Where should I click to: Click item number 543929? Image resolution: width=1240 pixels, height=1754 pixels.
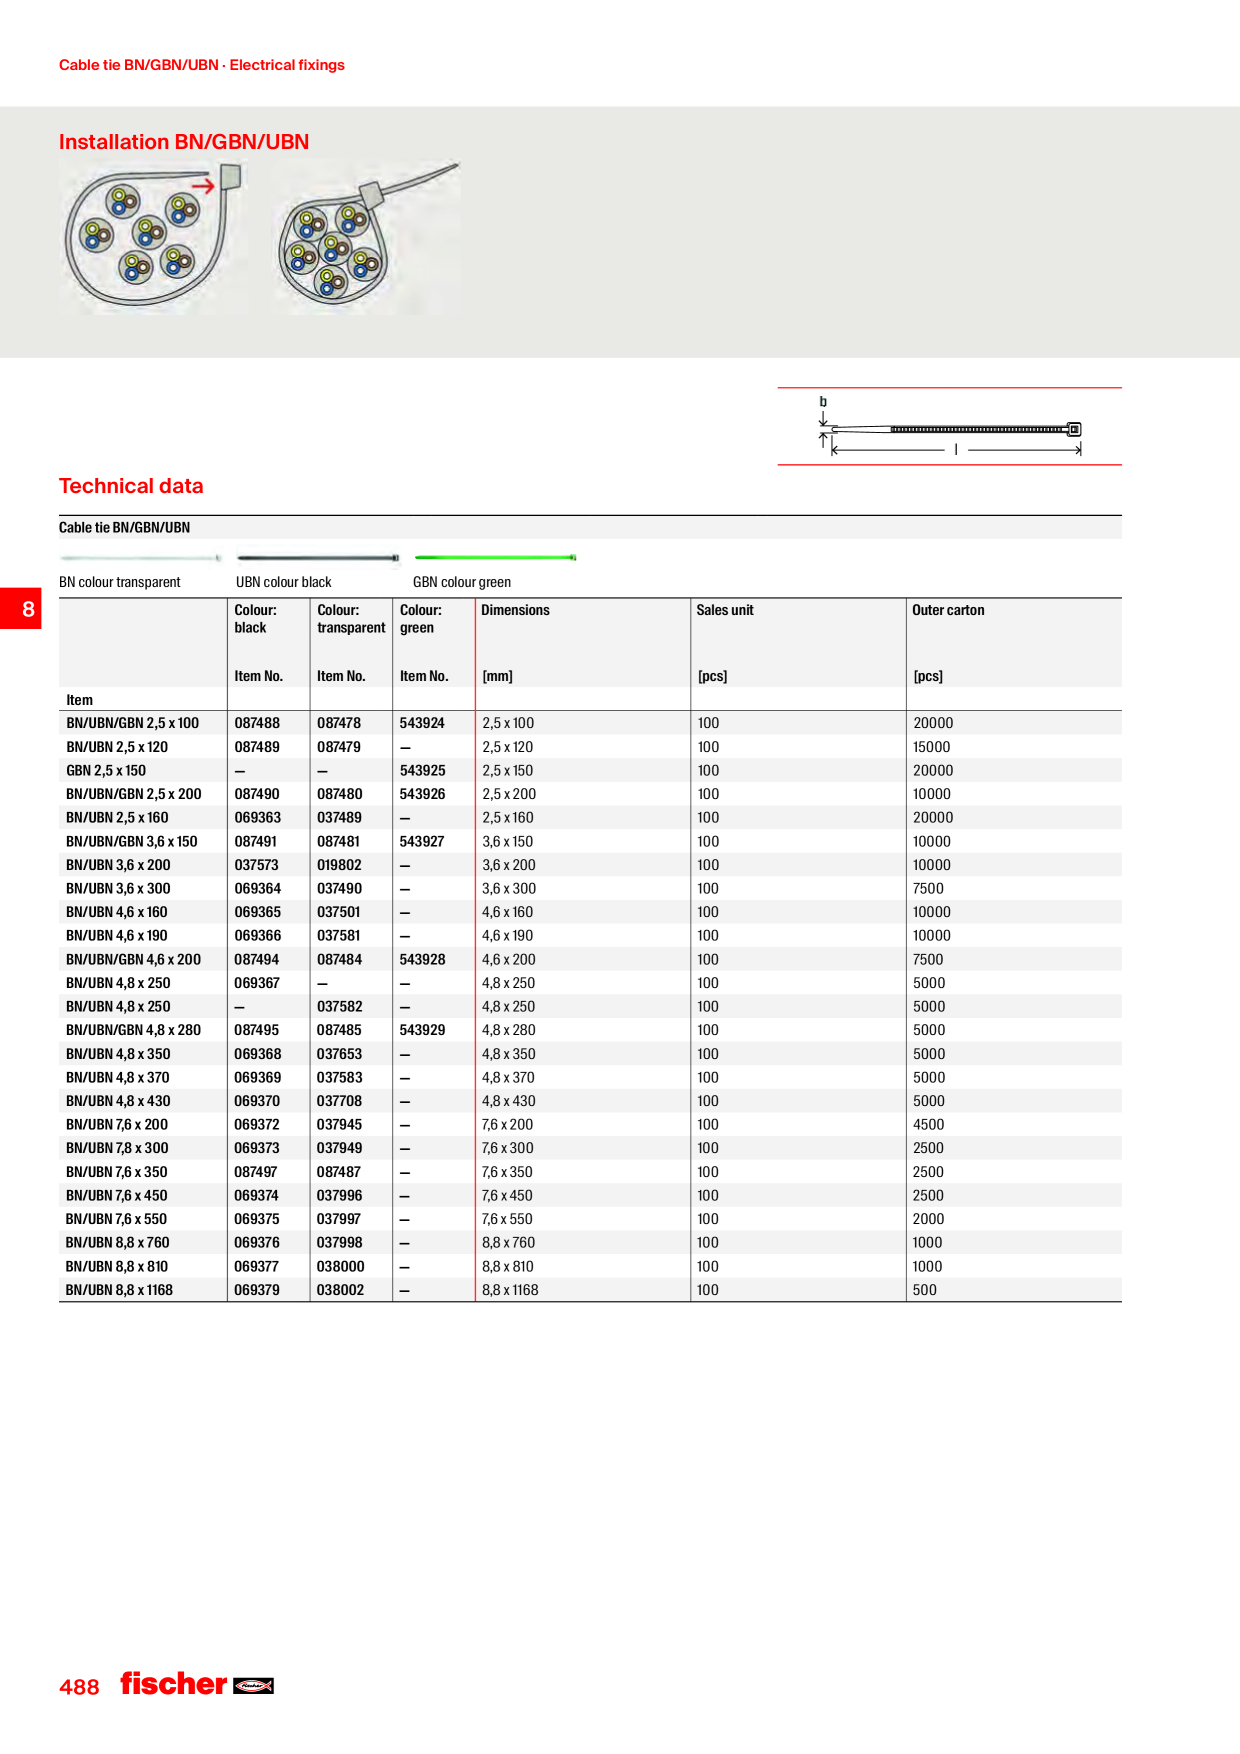tap(423, 1030)
